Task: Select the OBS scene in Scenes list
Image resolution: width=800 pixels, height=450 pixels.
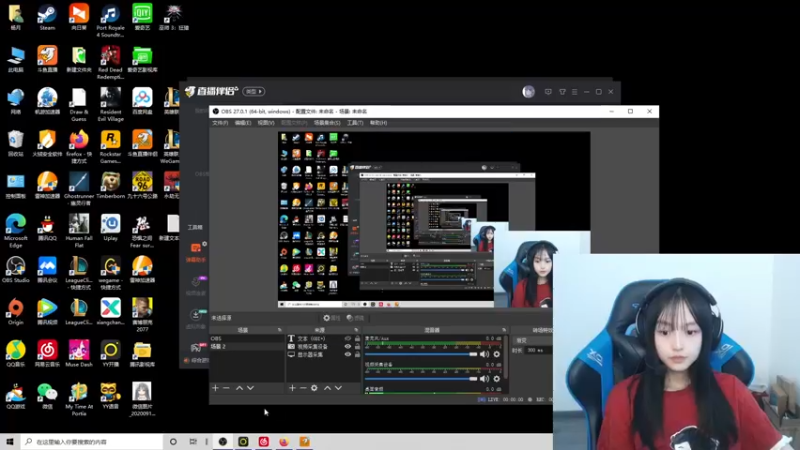Action: click(247, 338)
